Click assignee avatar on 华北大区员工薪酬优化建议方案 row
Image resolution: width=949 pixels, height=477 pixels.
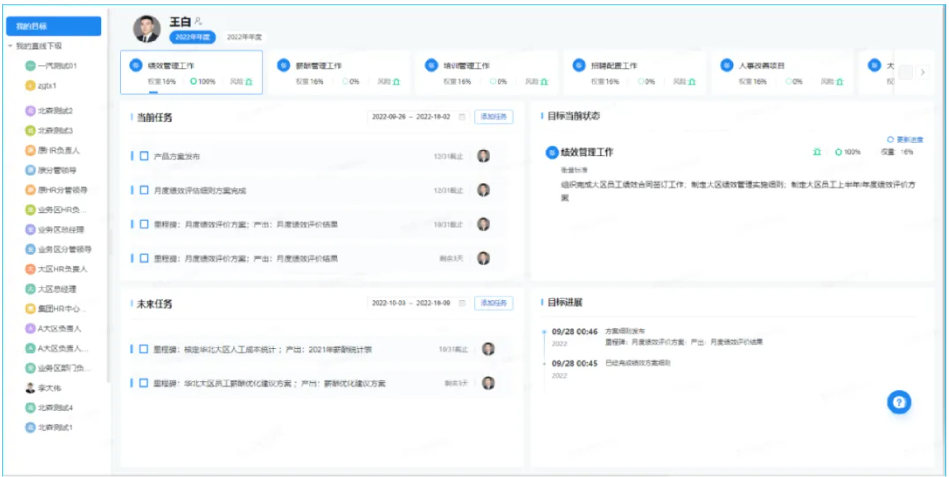coord(488,383)
